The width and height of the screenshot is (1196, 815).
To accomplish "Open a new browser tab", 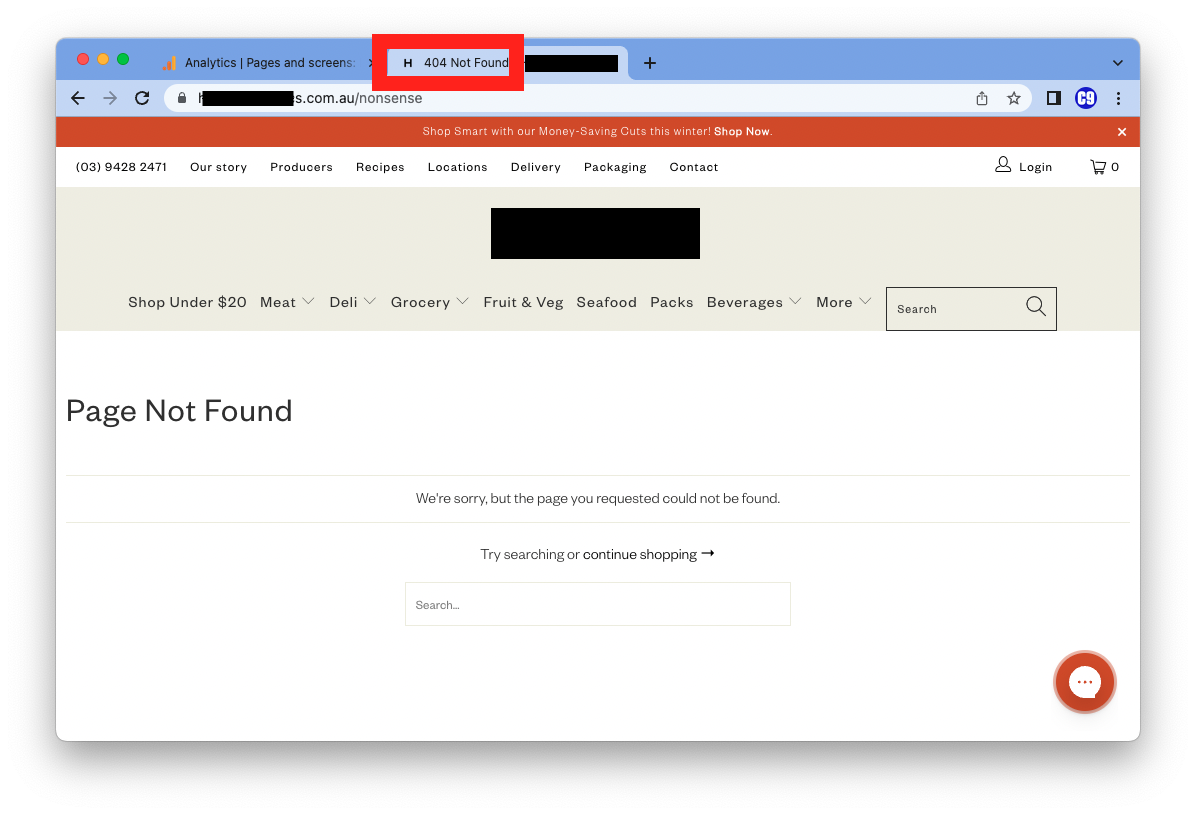I will pyautogui.click(x=650, y=63).
